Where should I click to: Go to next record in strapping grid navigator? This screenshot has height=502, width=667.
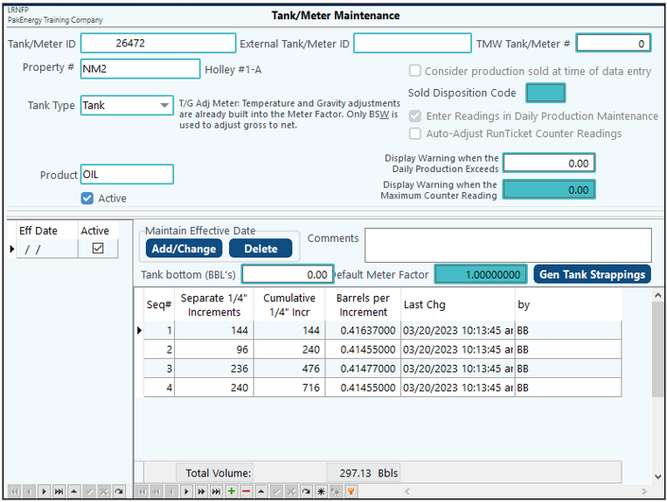[186, 491]
